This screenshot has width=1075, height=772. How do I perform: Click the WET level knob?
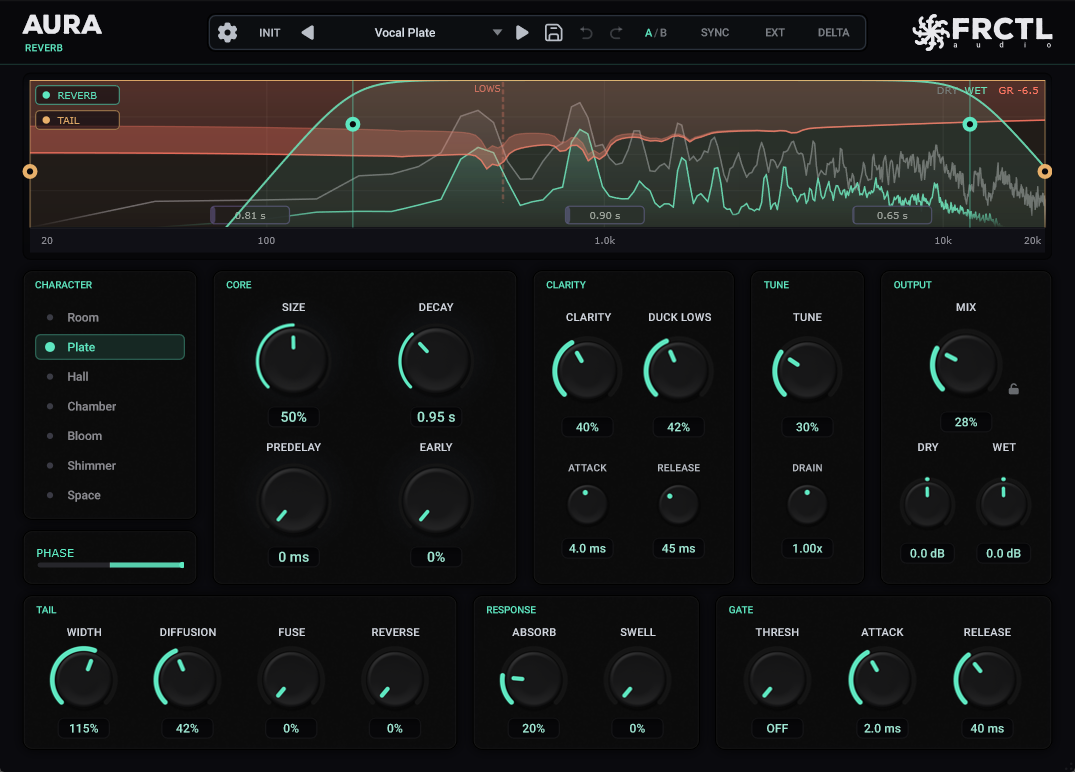1003,504
